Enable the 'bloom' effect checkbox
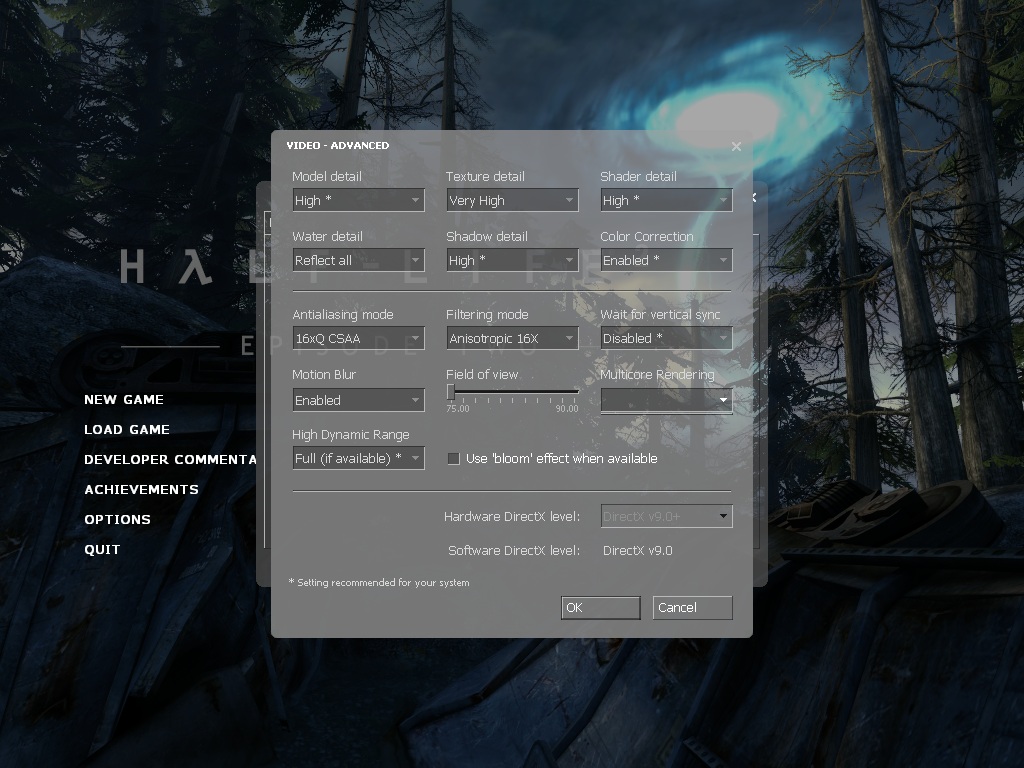Viewport: 1024px width, 768px height. (453, 459)
